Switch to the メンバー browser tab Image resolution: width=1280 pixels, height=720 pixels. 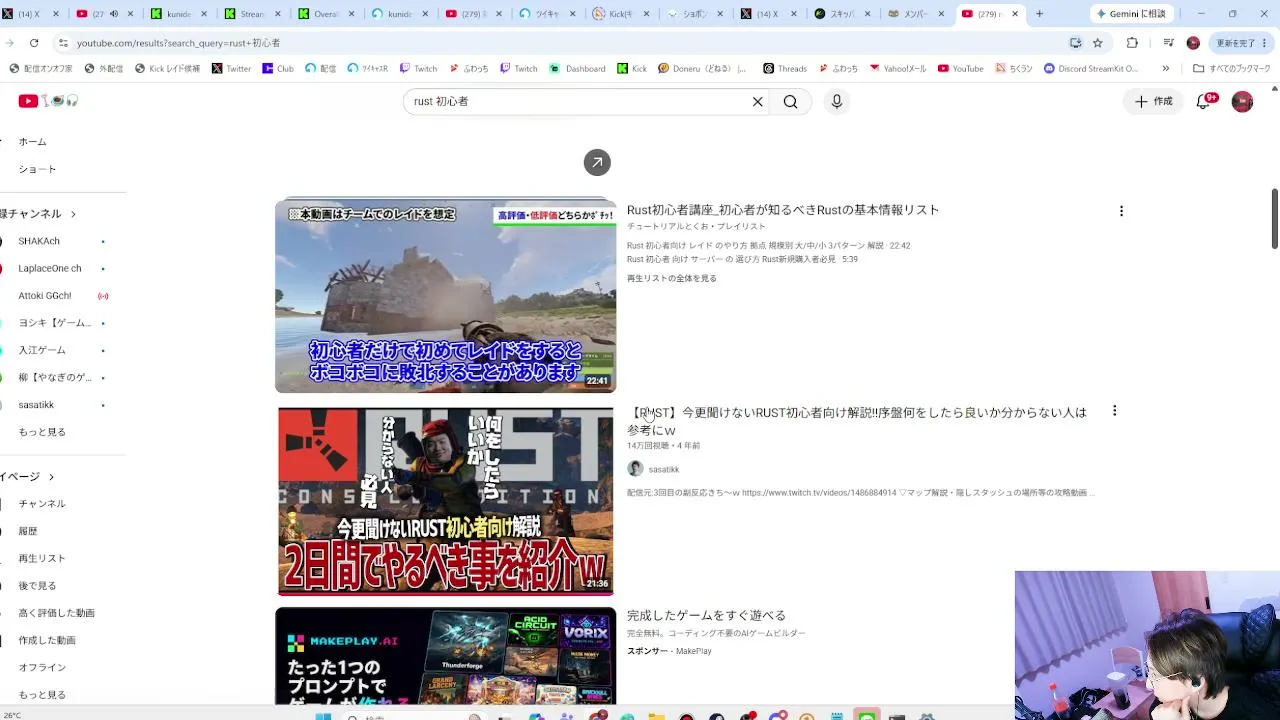(918, 14)
